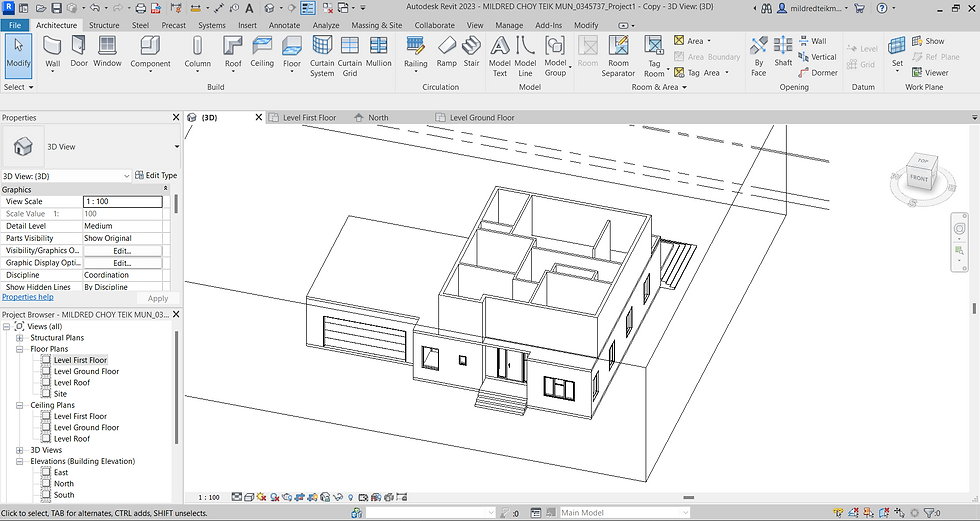
Task: Switch to the Annotate ribbon tab
Action: pyautogui.click(x=284, y=25)
